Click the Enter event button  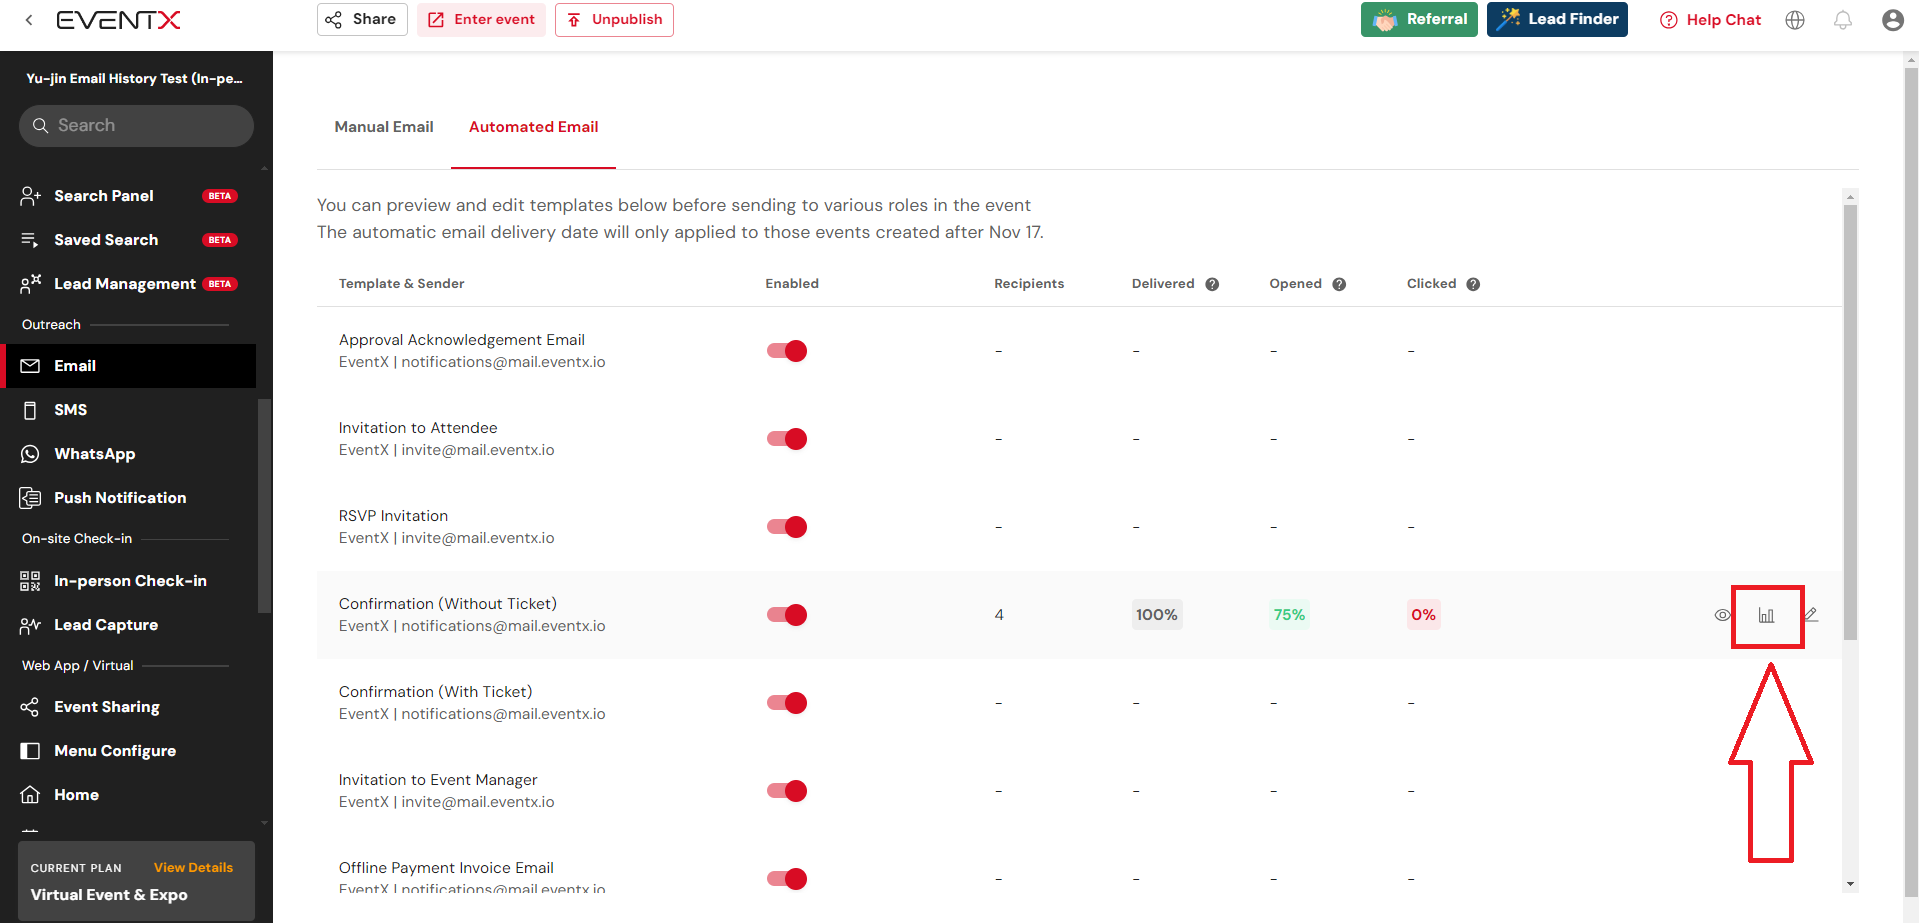pyautogui.click(x=481, y=19)
